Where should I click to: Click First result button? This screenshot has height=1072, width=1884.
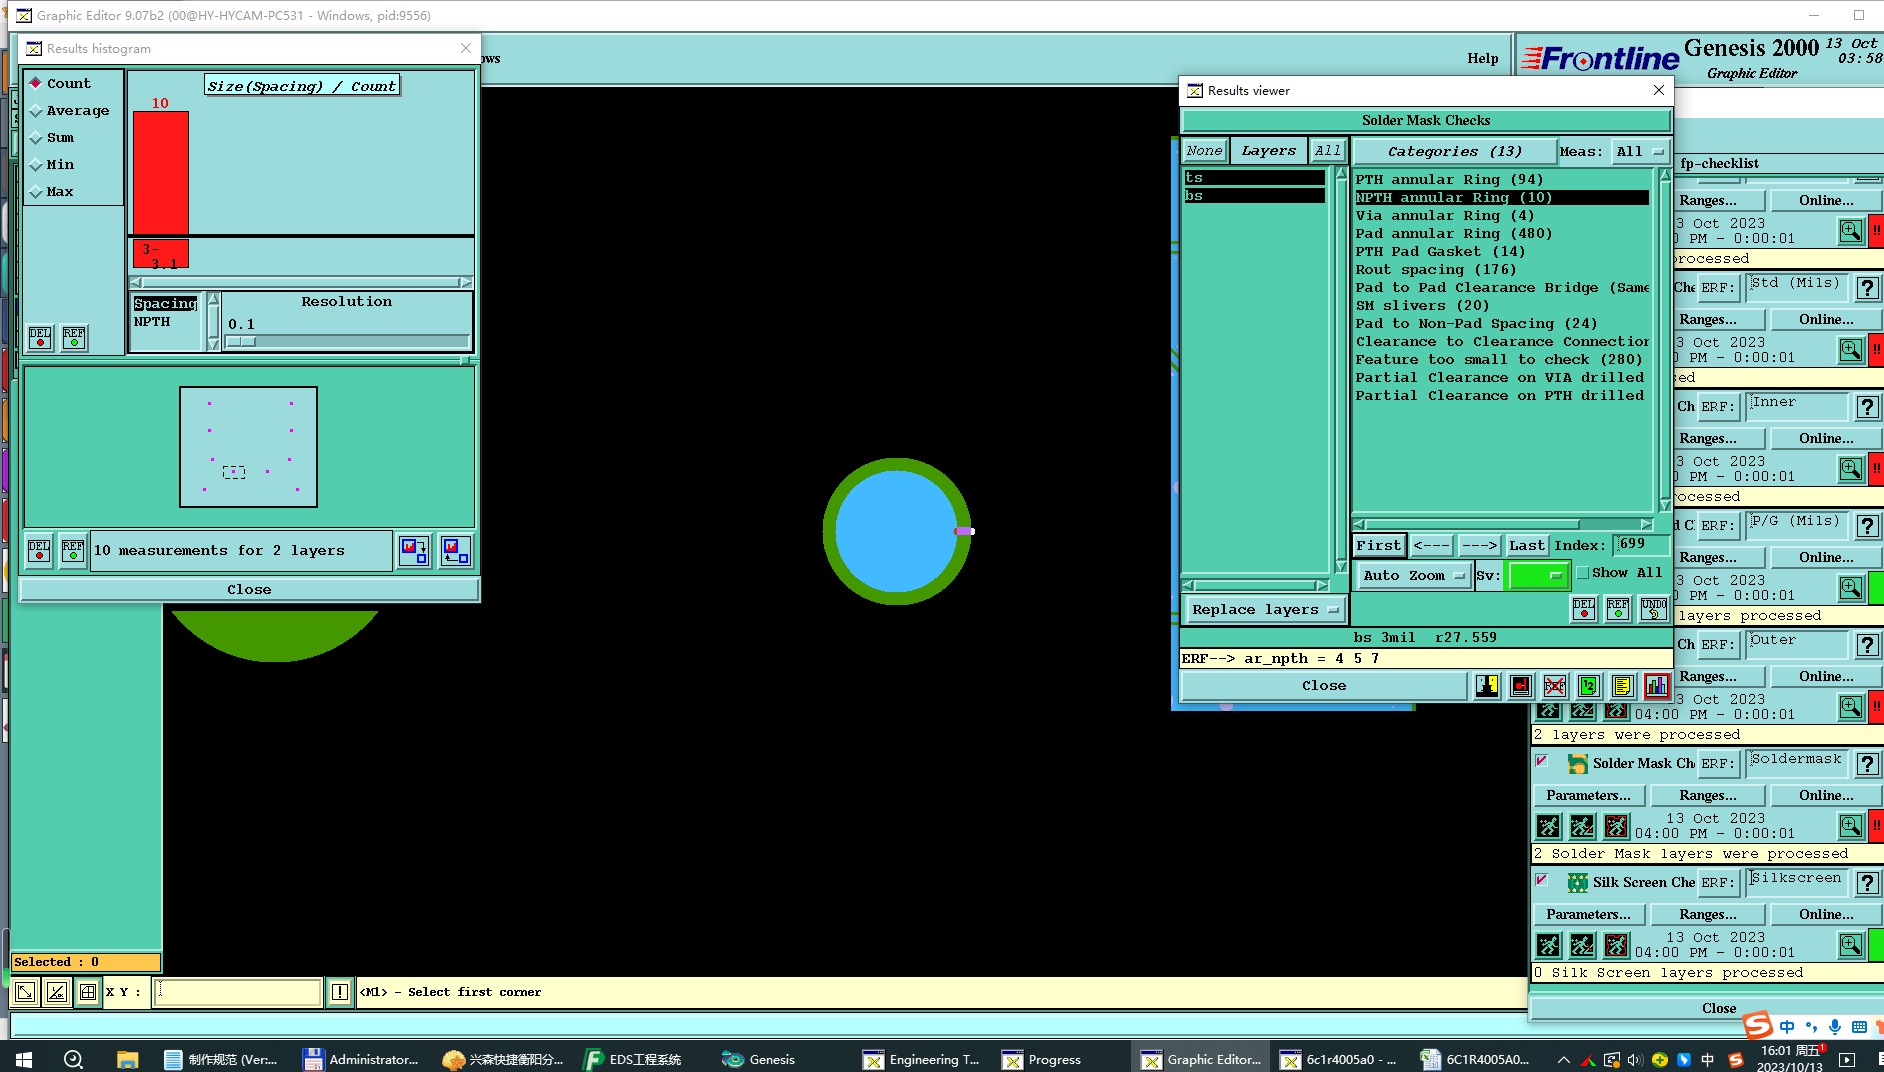[x=1378, y=545]
